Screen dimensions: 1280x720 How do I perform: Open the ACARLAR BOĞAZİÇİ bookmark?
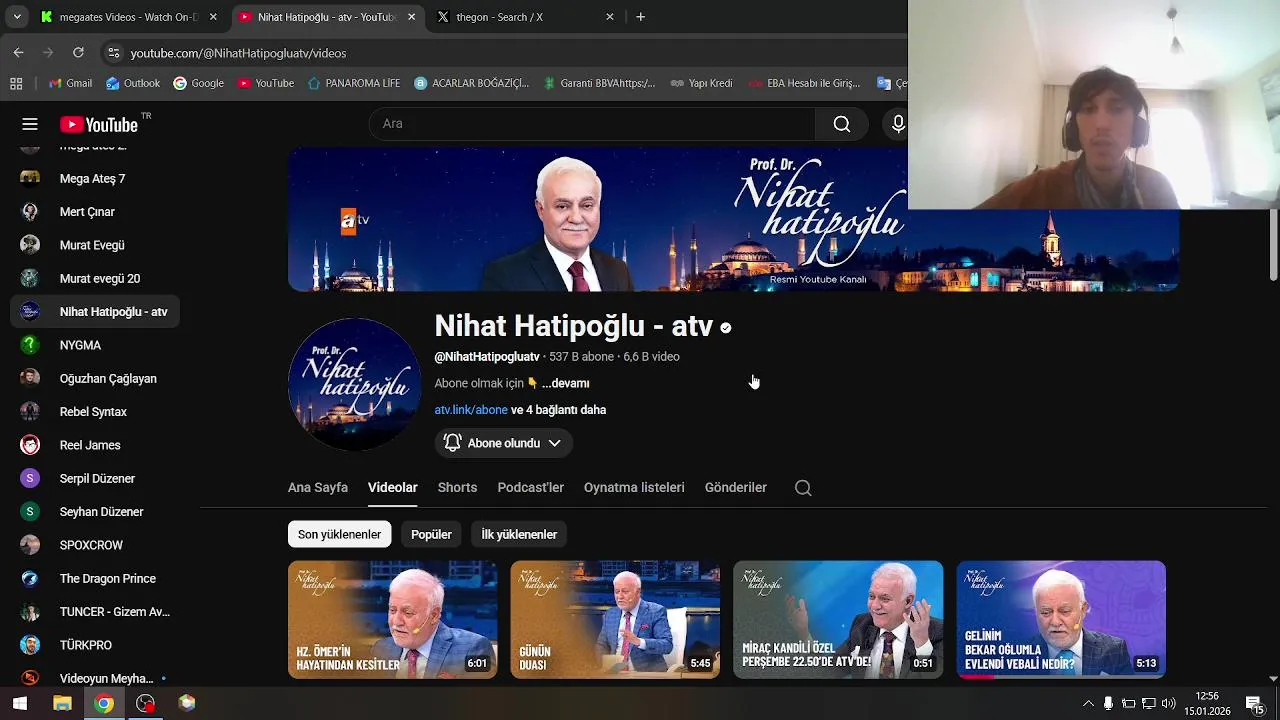(471, 83)
